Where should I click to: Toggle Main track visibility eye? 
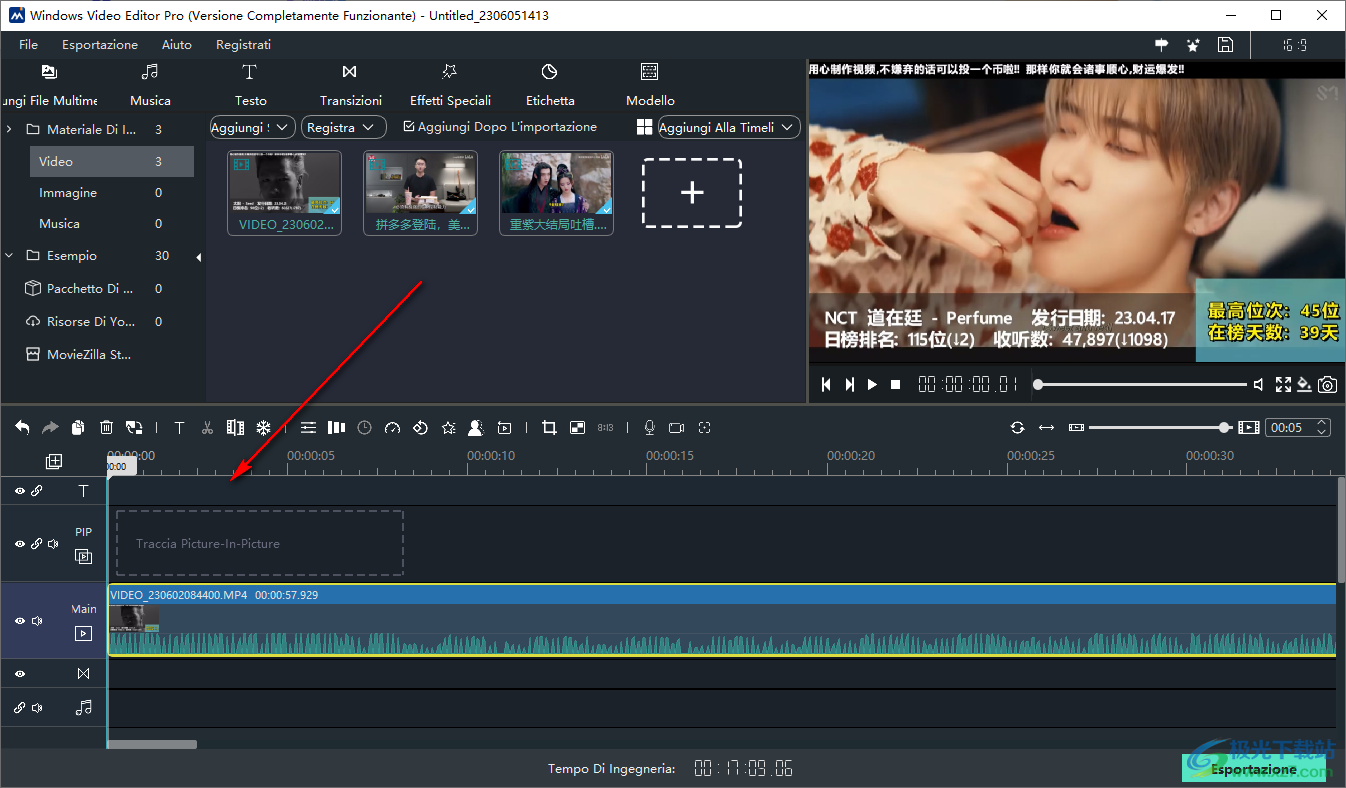coord(19,621)
